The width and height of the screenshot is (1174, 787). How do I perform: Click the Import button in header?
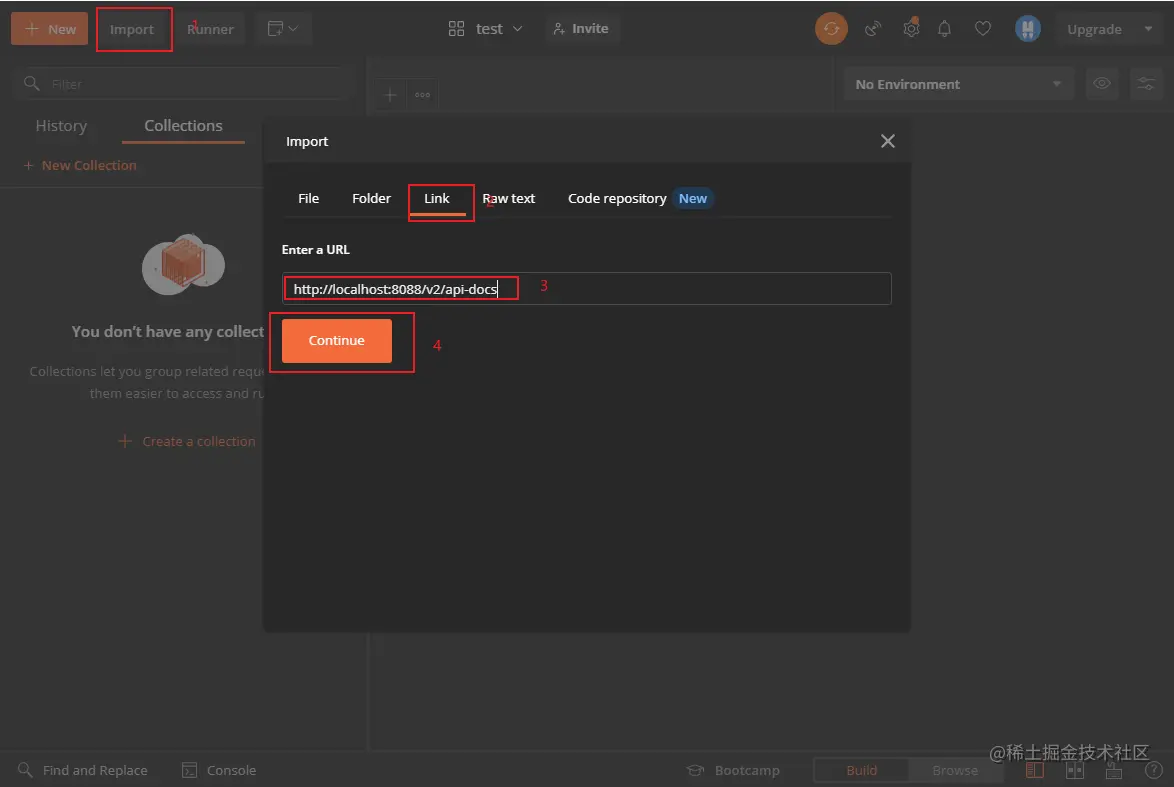coord(132,29)
